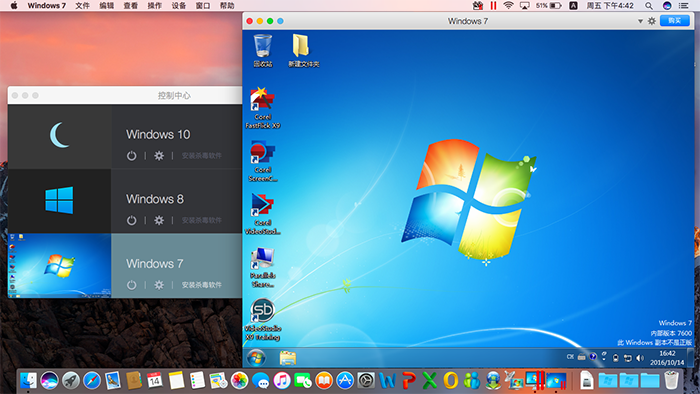Open the AirPlay display menu
Image resolution: width=700 pixels, height=394 pixels.
[x=525, y=5]
